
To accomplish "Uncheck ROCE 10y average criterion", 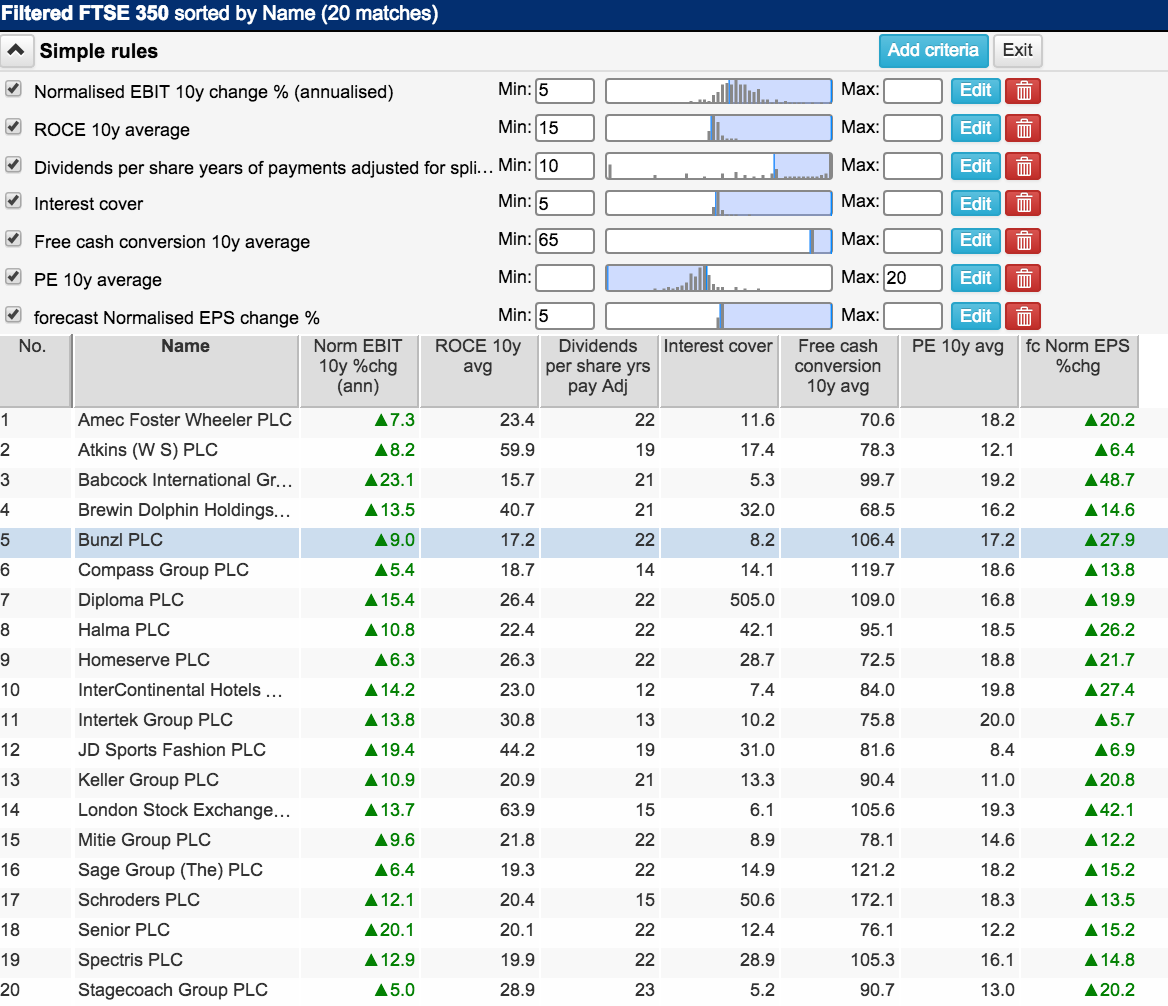I will (x=13, y=127).
